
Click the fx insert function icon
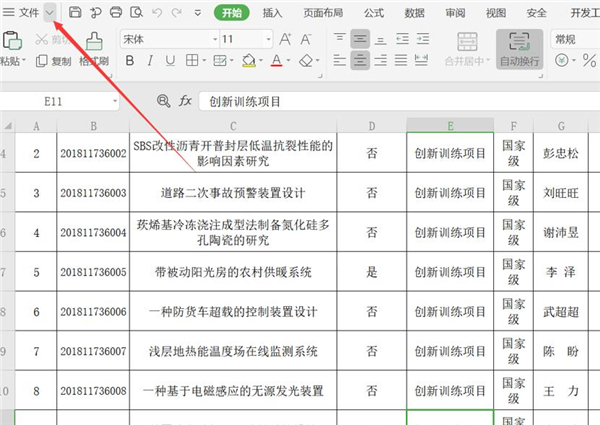pos(185,101)
